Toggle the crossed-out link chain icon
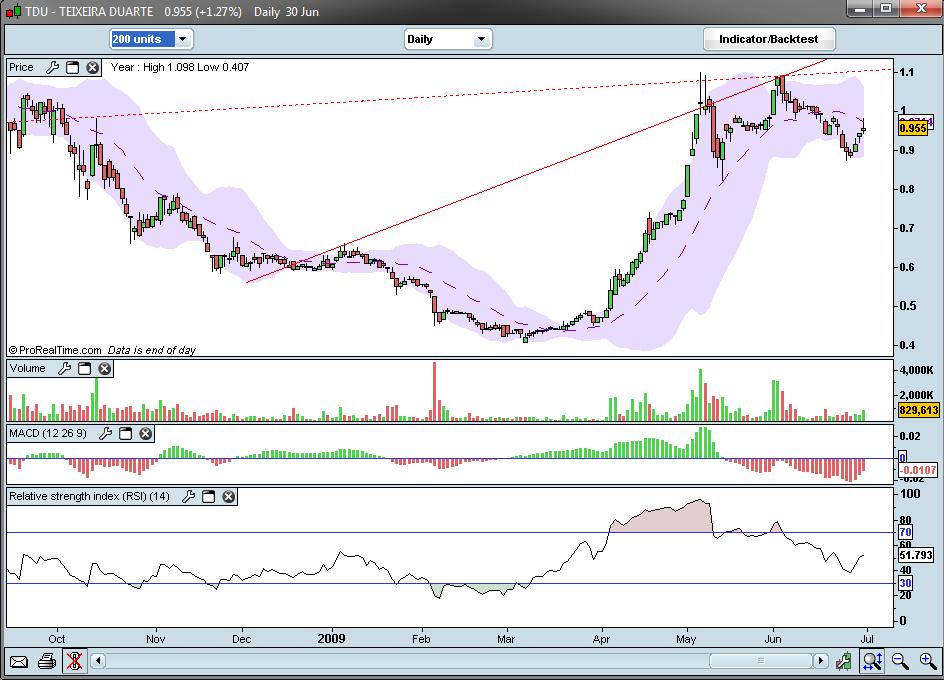The height and width of the screenshot is (680, 944). point(75,661)
